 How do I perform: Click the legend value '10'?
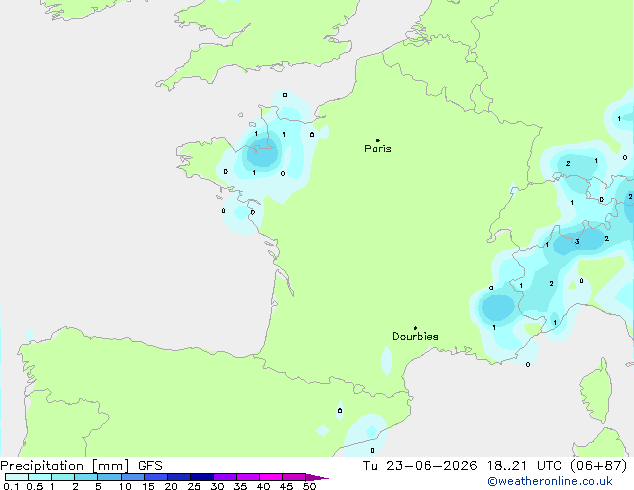tap(125, 486)
